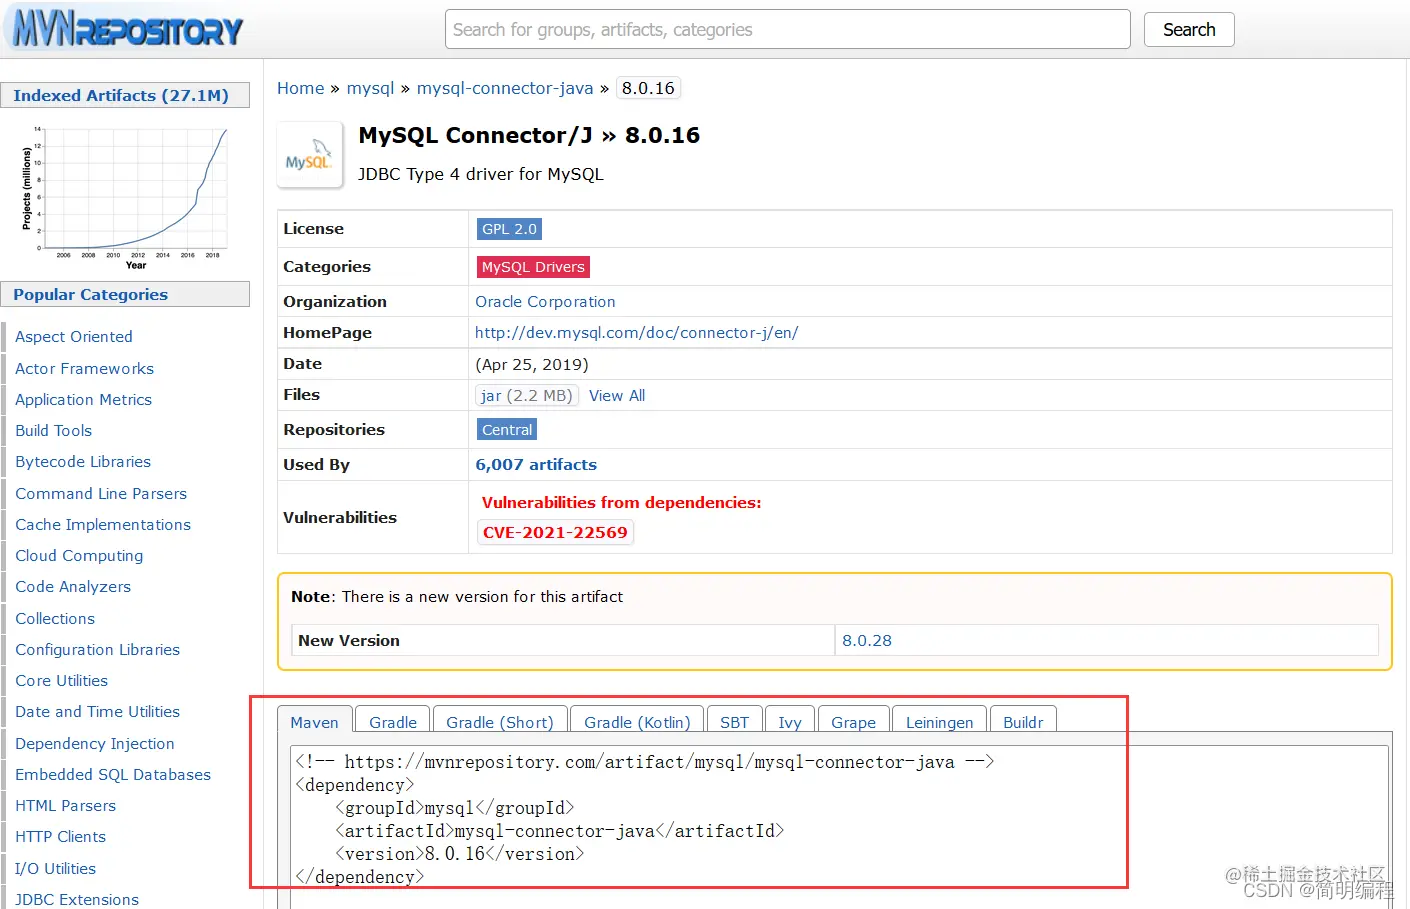The width and height of the screenshot is (1410, 909).
Task: Click the Apr 25, 2019 date value
Action: [532, 364]
